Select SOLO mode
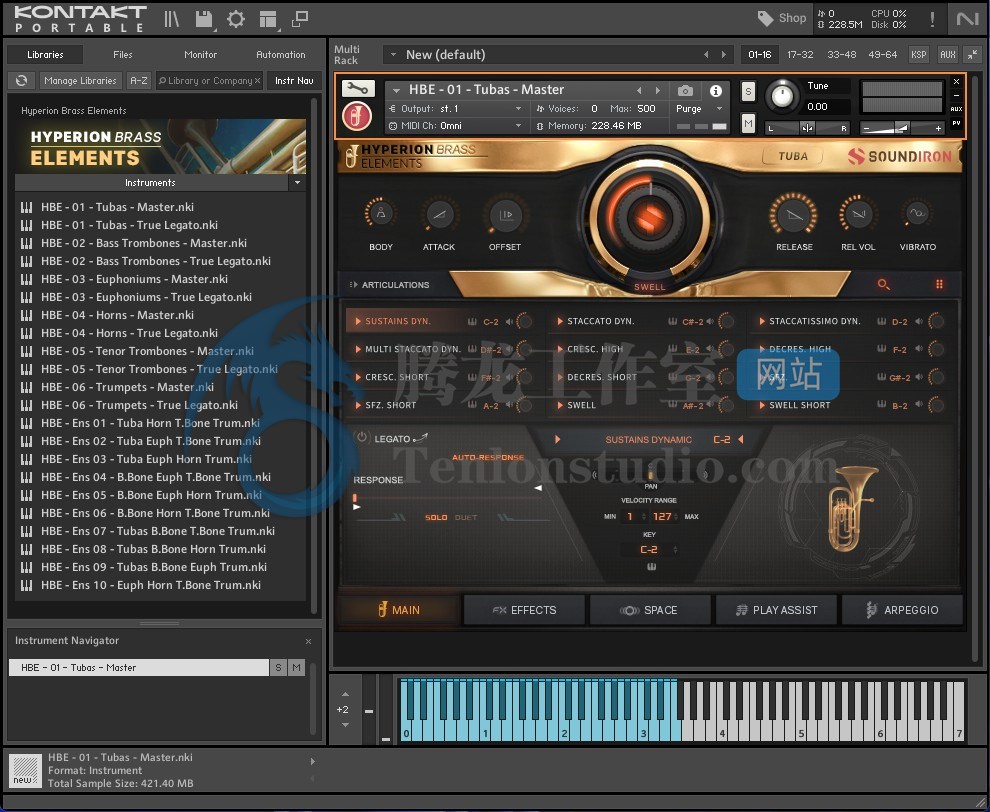Viewport: 990px width, 812px height. pyautogui.click(x=436, y=518)
